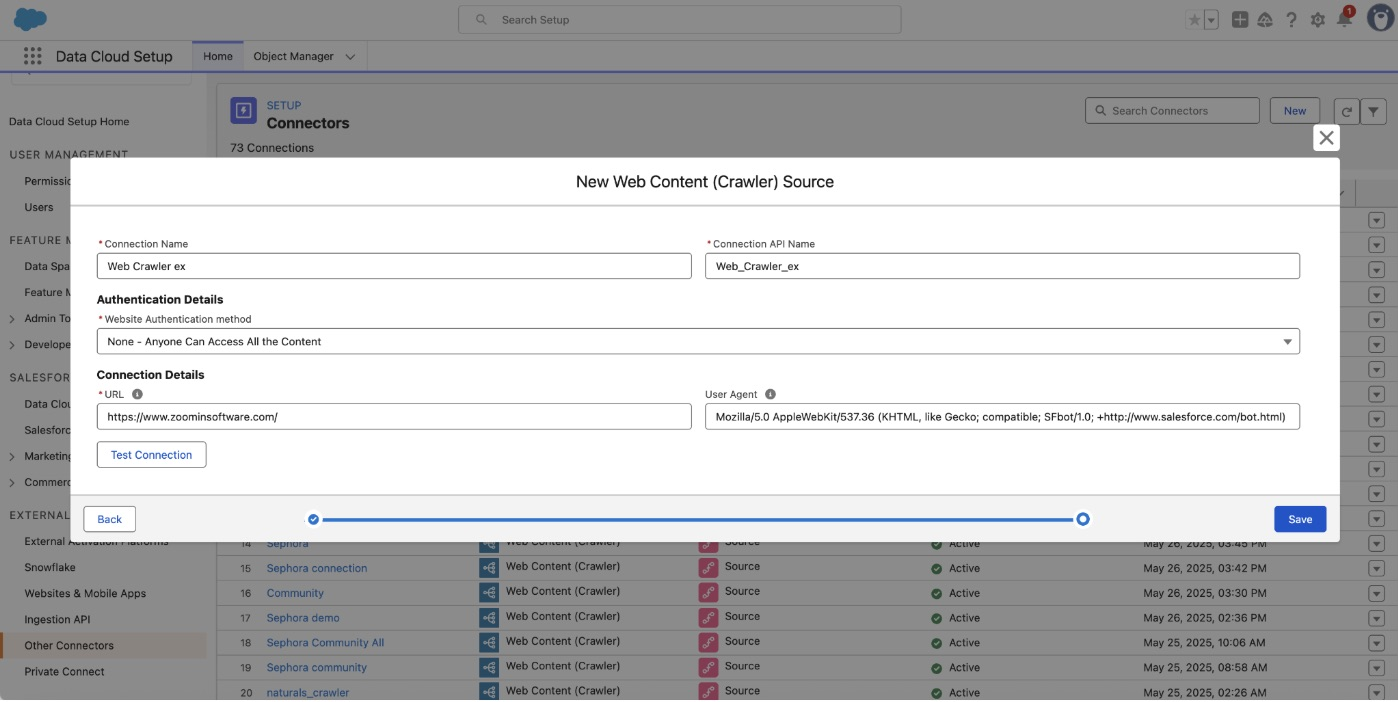Viewport: 1398px width, 702px height.
Task: Edit the User Agent input field
Action: [x=1002, y=416]
